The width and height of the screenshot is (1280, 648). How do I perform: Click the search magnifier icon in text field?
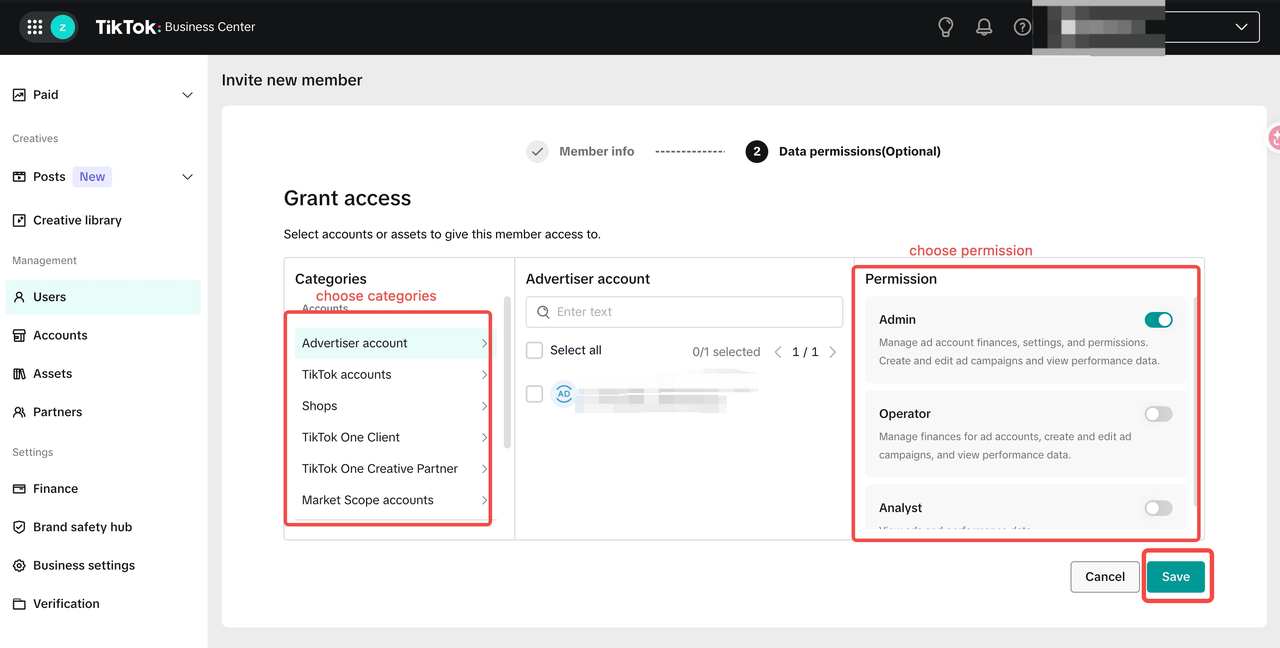(x=544, y=312)
